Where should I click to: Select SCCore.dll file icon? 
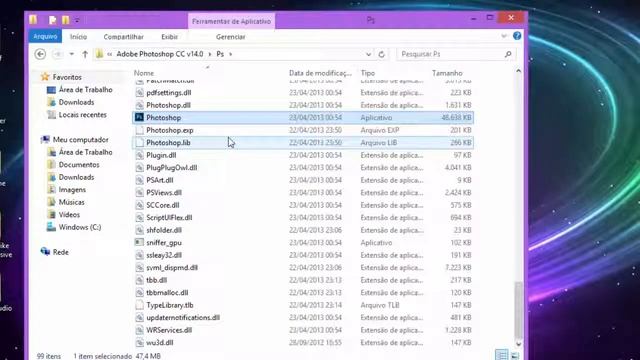pyautogui.click(x=139, y=205)
